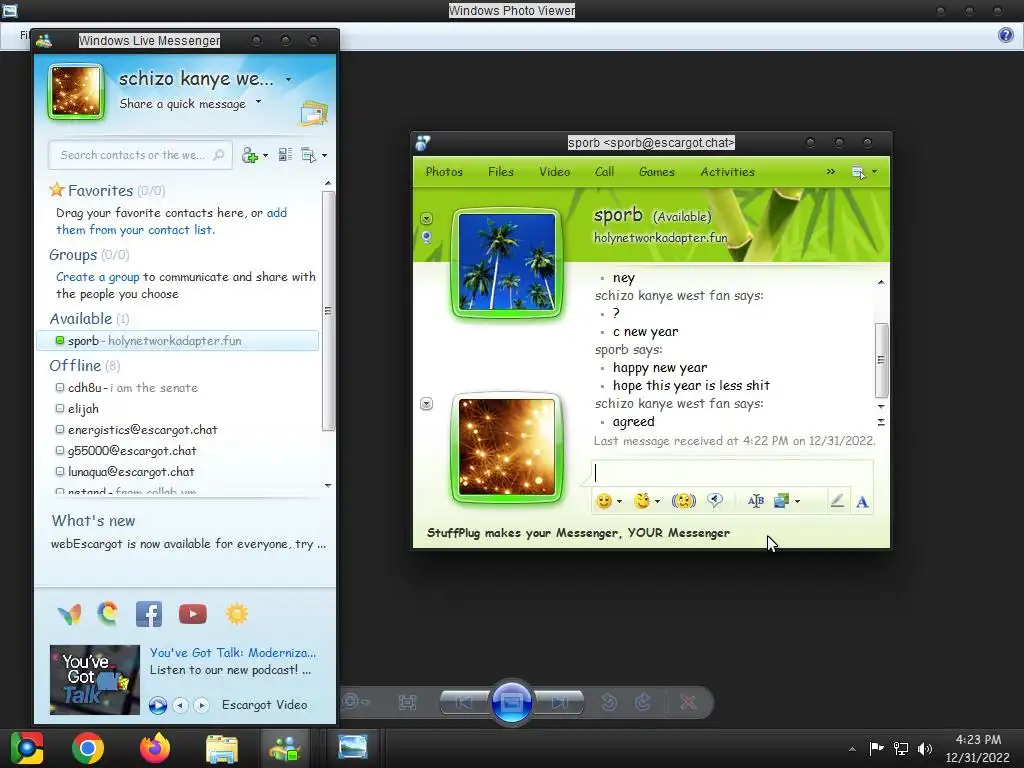The height and width of the screenshot is (768, 1024).
Task: Click your display picture in Messenger
Action: pyautogui.click(x=76, y=92)
